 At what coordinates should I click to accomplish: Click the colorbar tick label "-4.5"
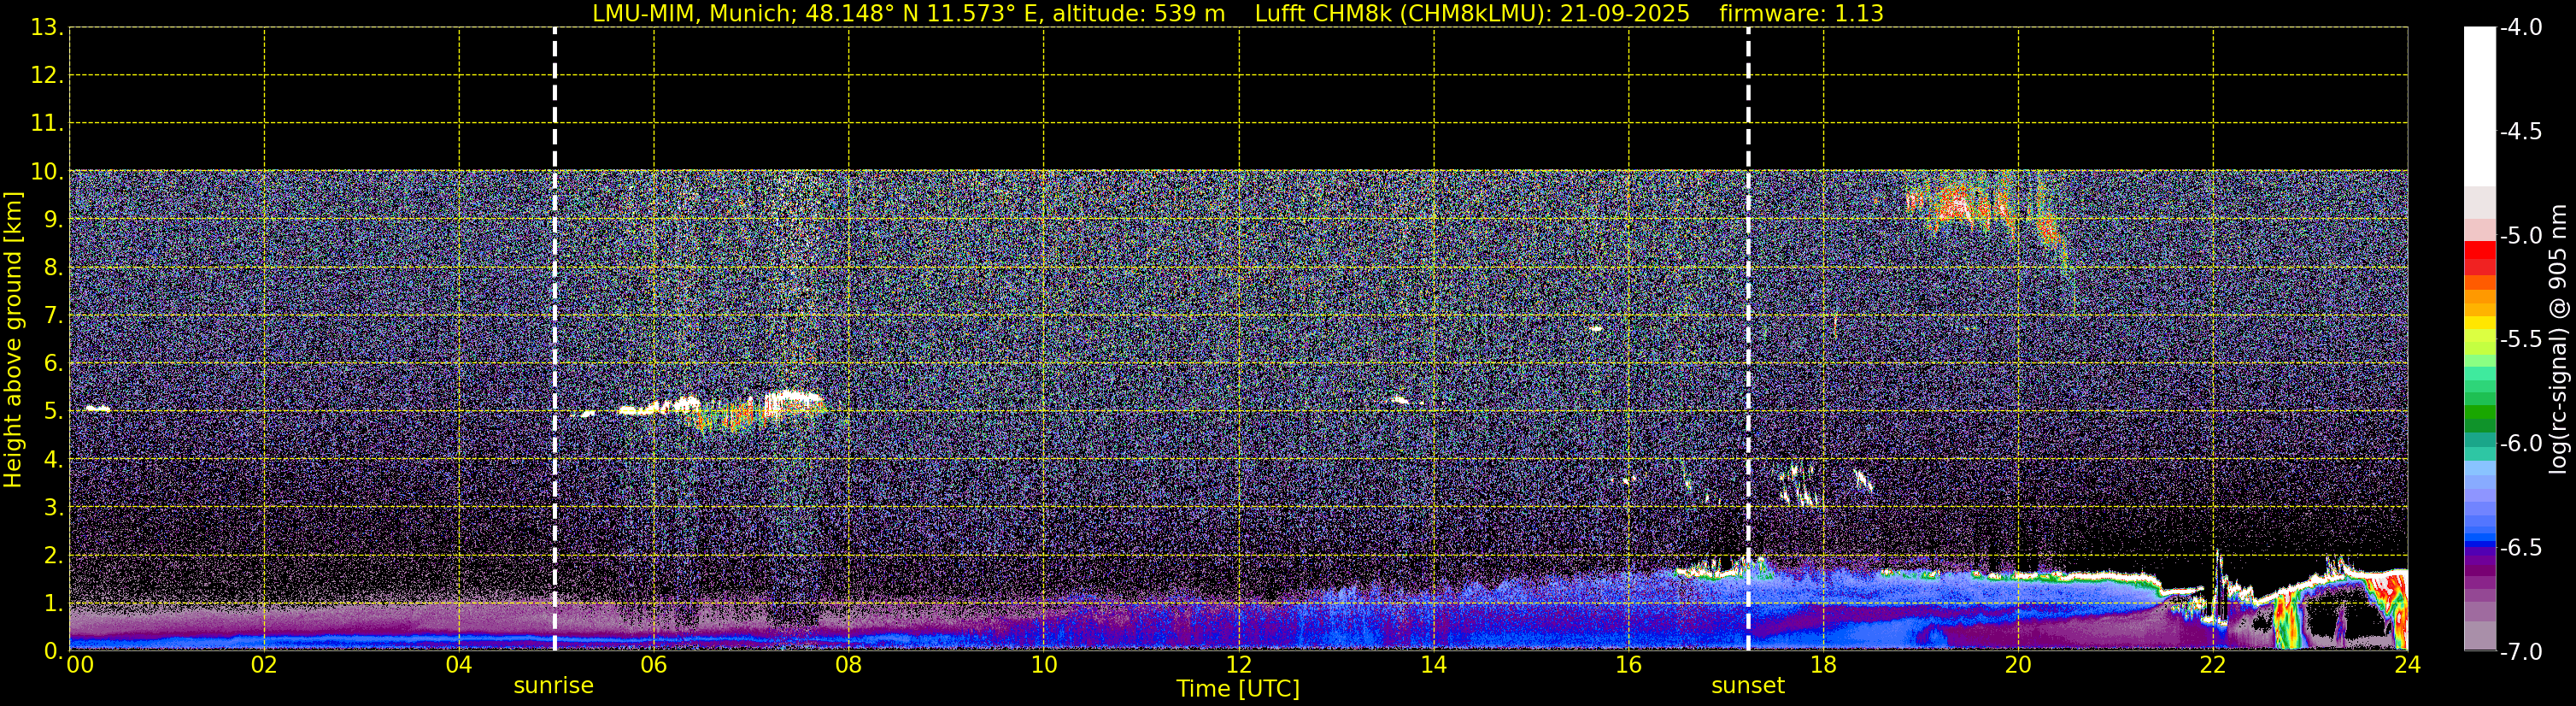(x=2520, y=132)
